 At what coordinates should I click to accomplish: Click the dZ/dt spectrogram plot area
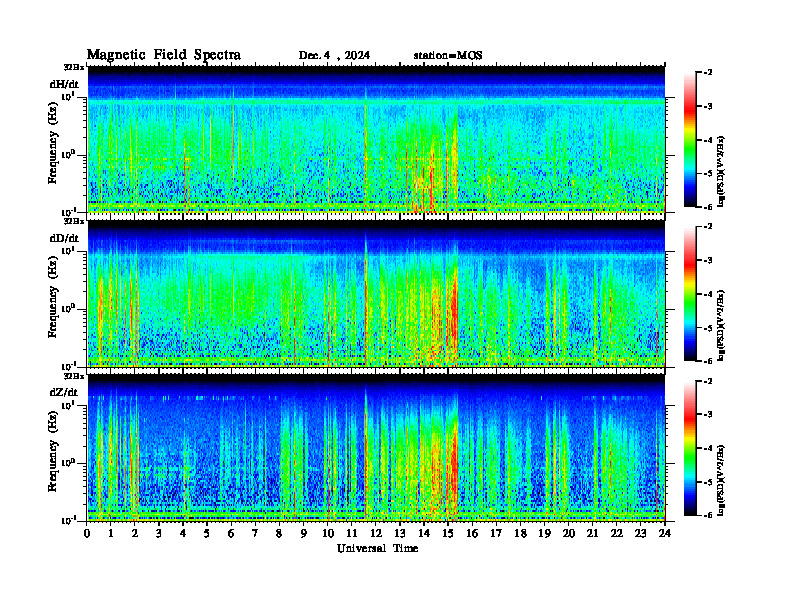coord(376,447)
